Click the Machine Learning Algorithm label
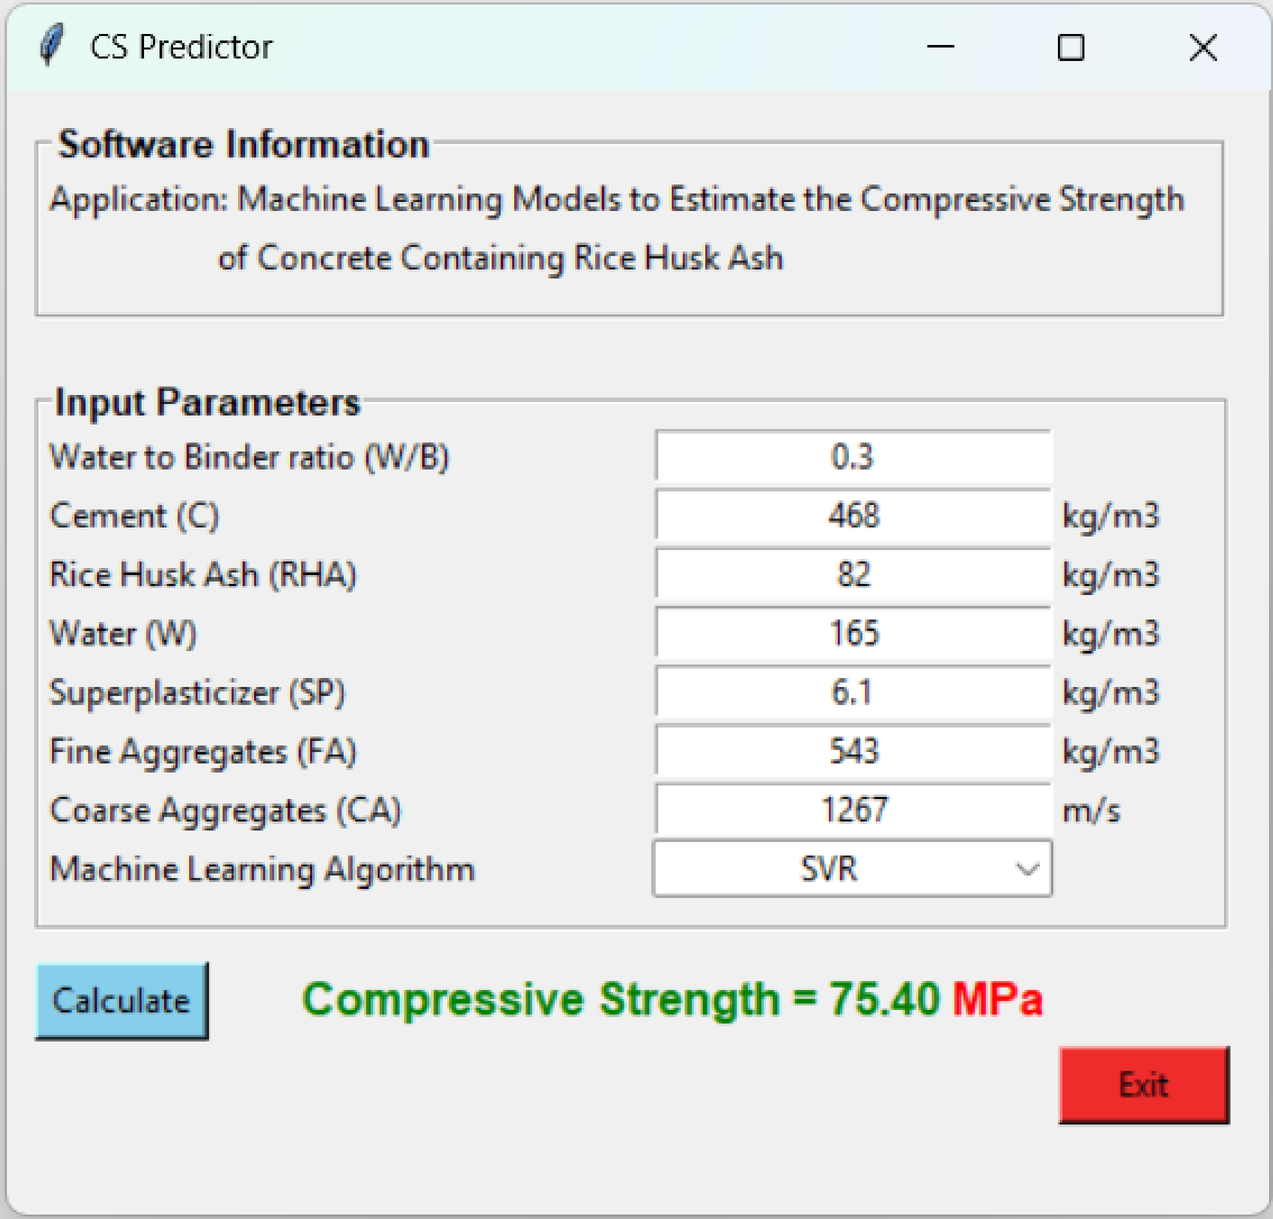Image resolution: width=1273 pixels, height=1219 pixels. 262,869
